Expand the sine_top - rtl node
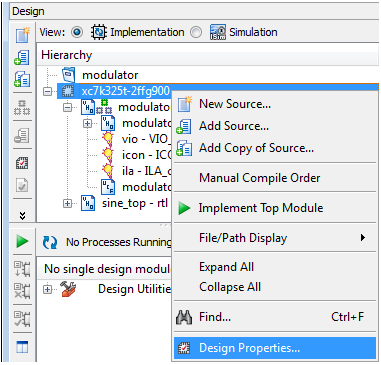The width and height of the screenshot is (381, 365). [x=68, y=203]
